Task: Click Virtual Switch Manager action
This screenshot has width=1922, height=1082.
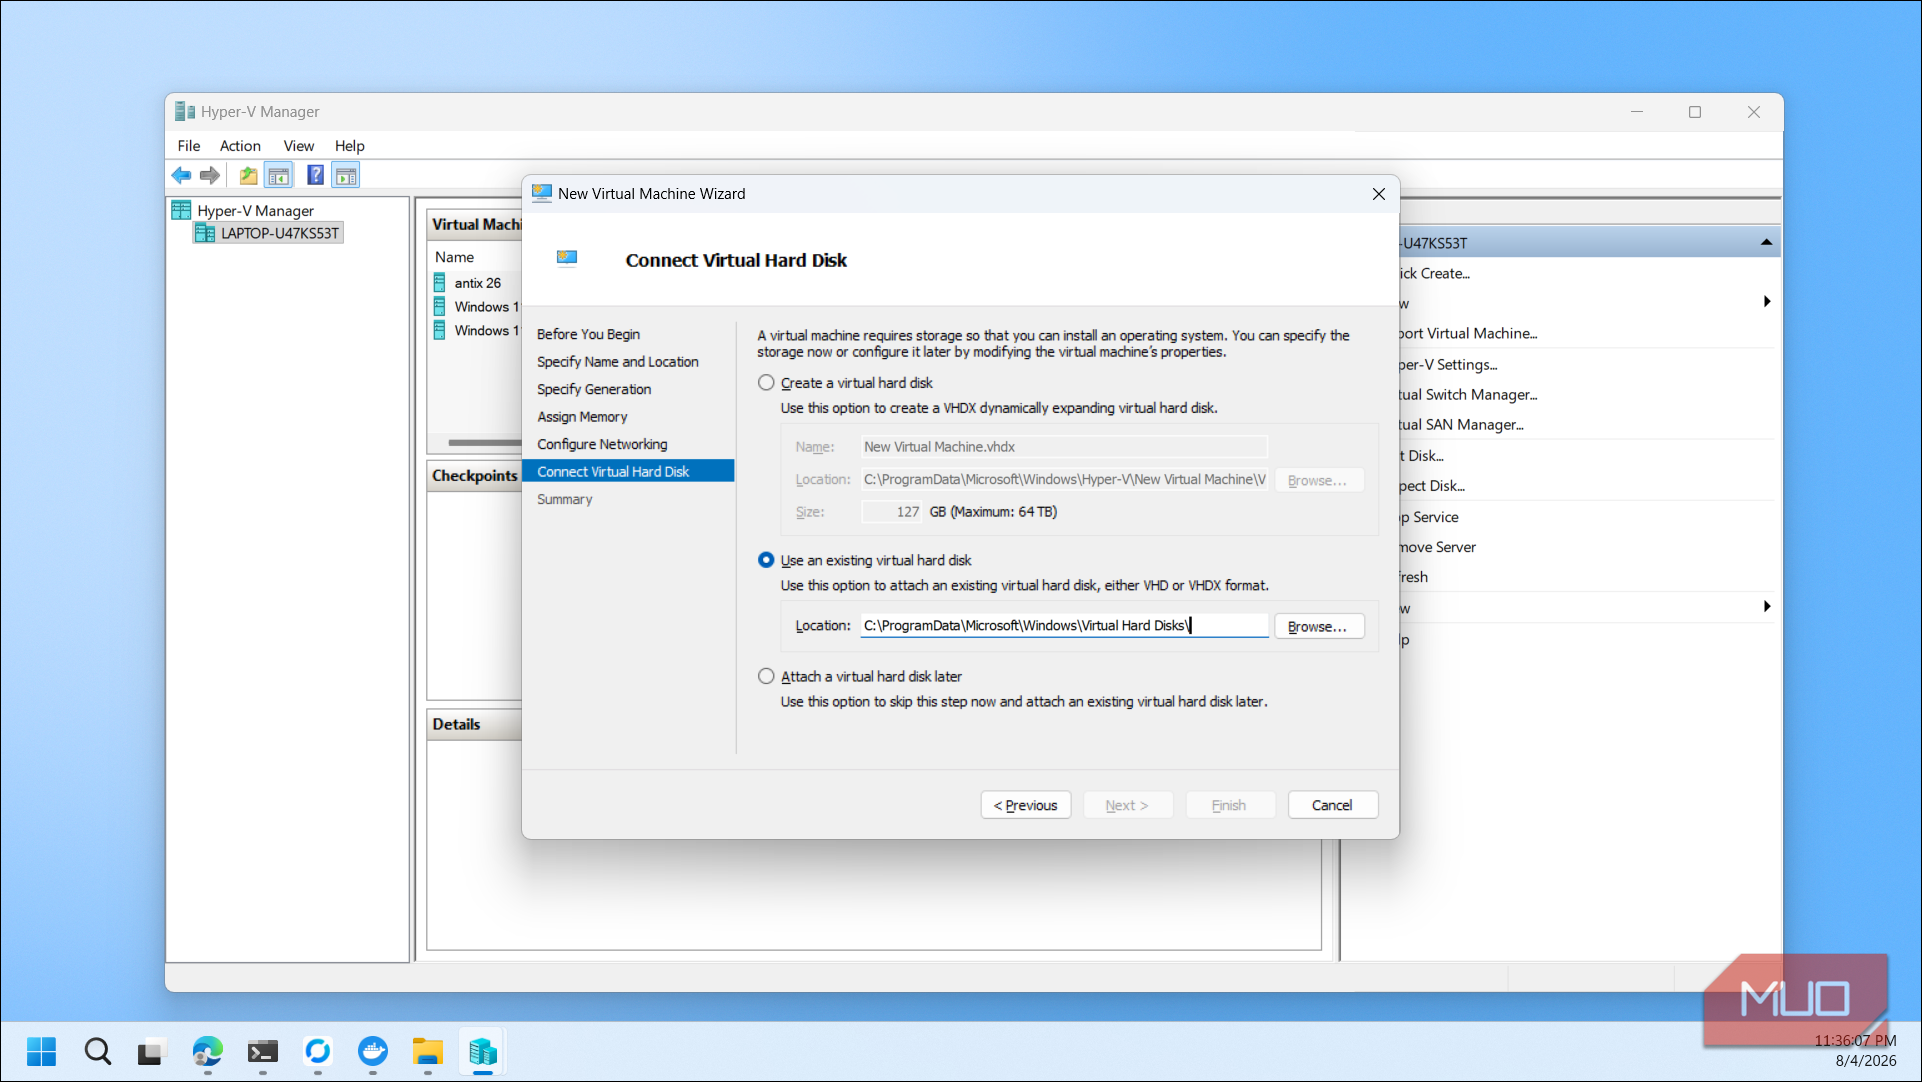Action: [x=1467, y=395]
